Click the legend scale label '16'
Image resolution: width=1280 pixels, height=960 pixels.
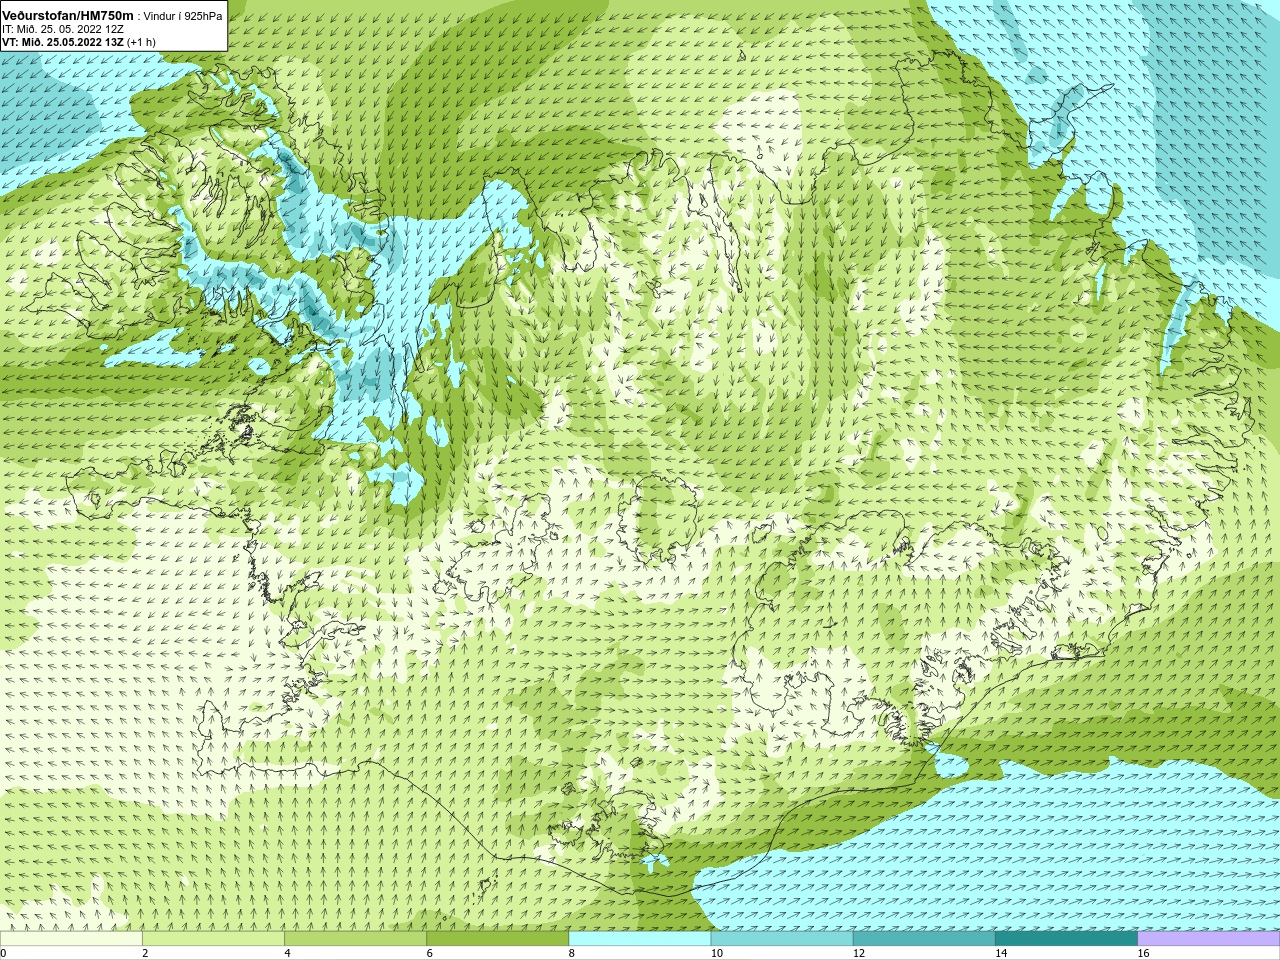(1144, 953)
